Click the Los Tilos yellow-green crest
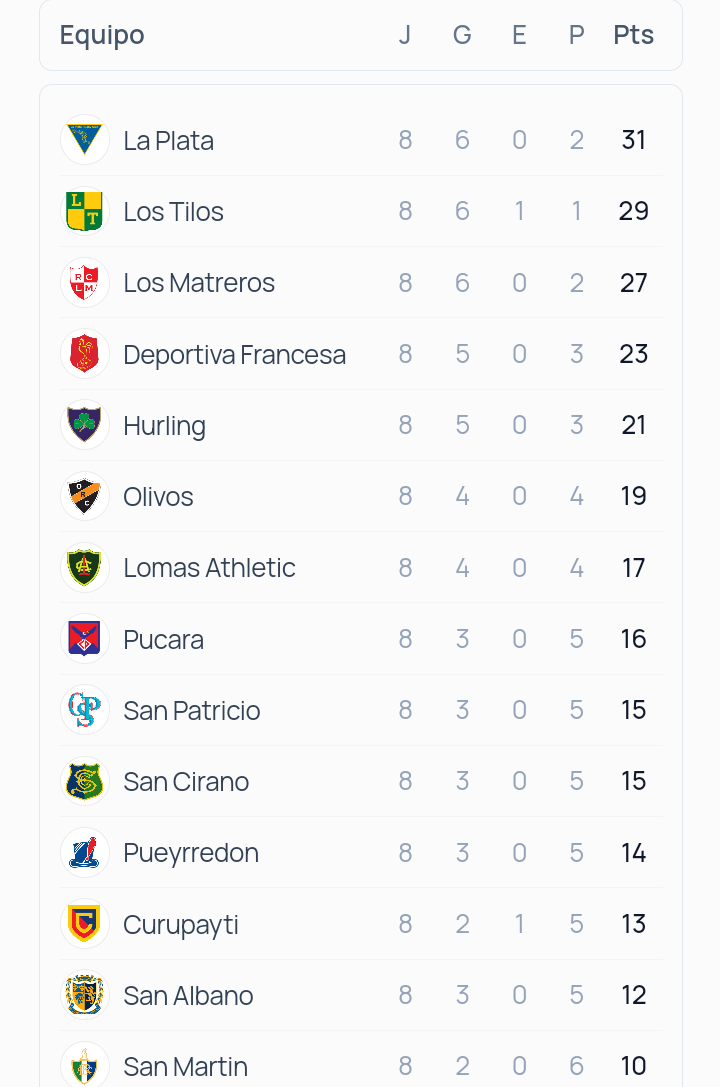 point(85,211)
